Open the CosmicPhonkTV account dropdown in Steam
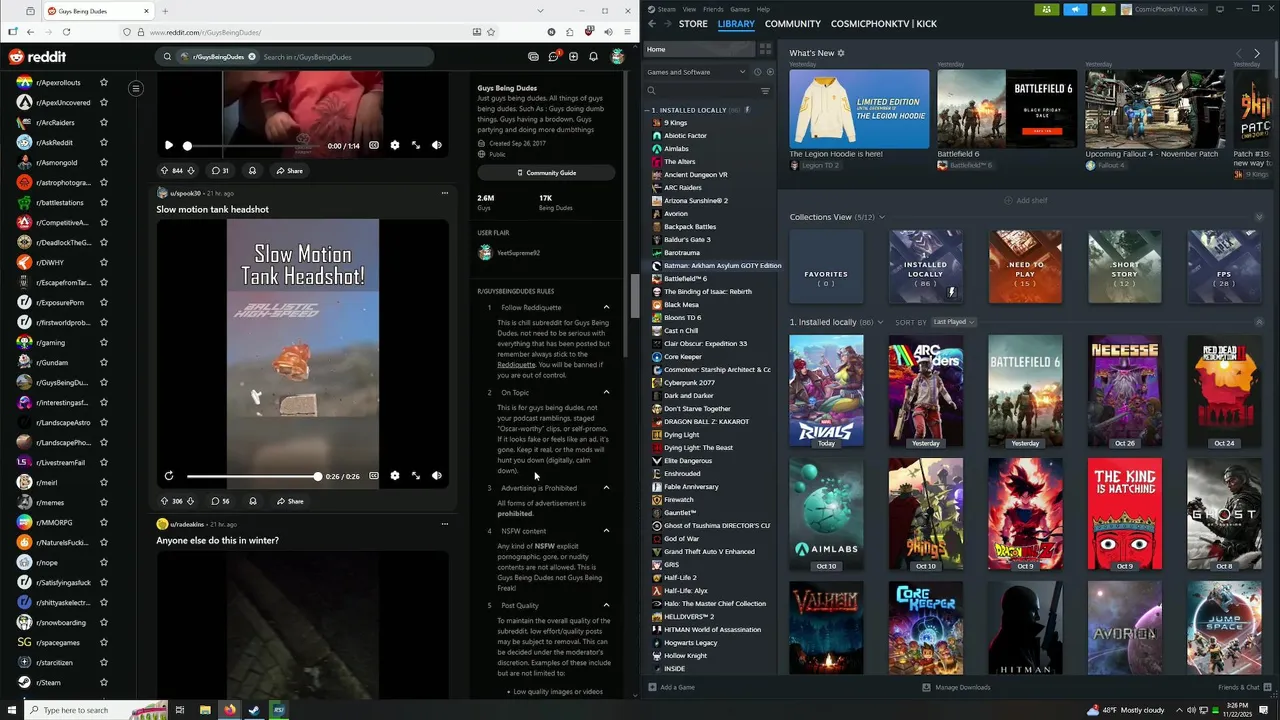The image size is (1280, 720). pos(1165,9)
